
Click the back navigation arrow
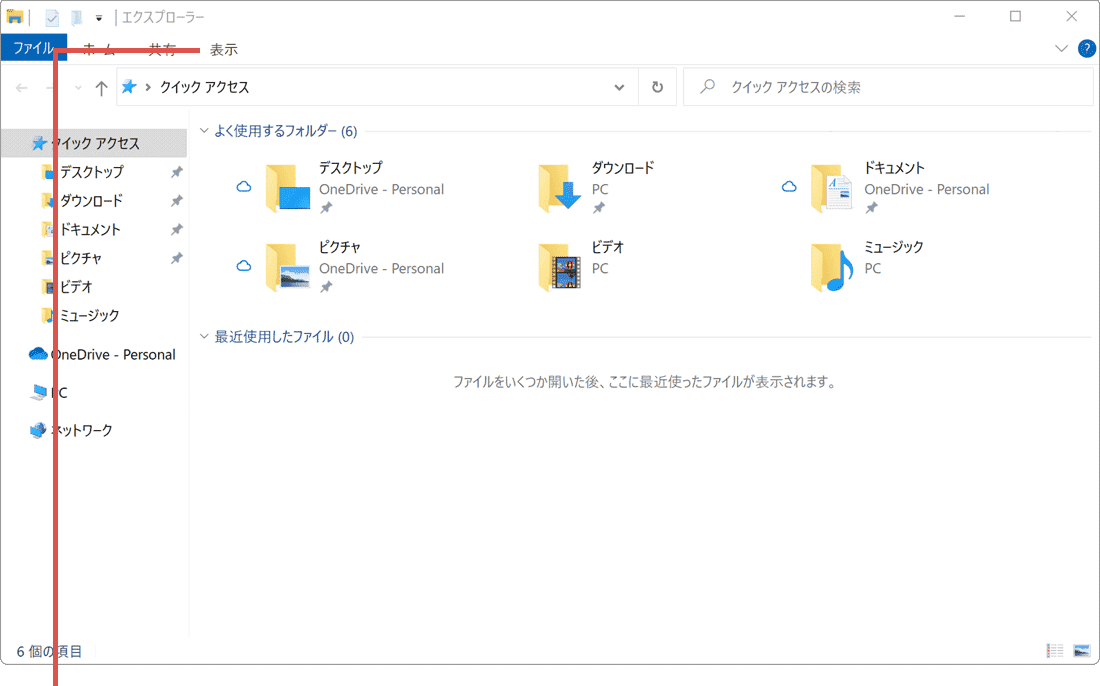pyautogui.click(x=21, y=87)
